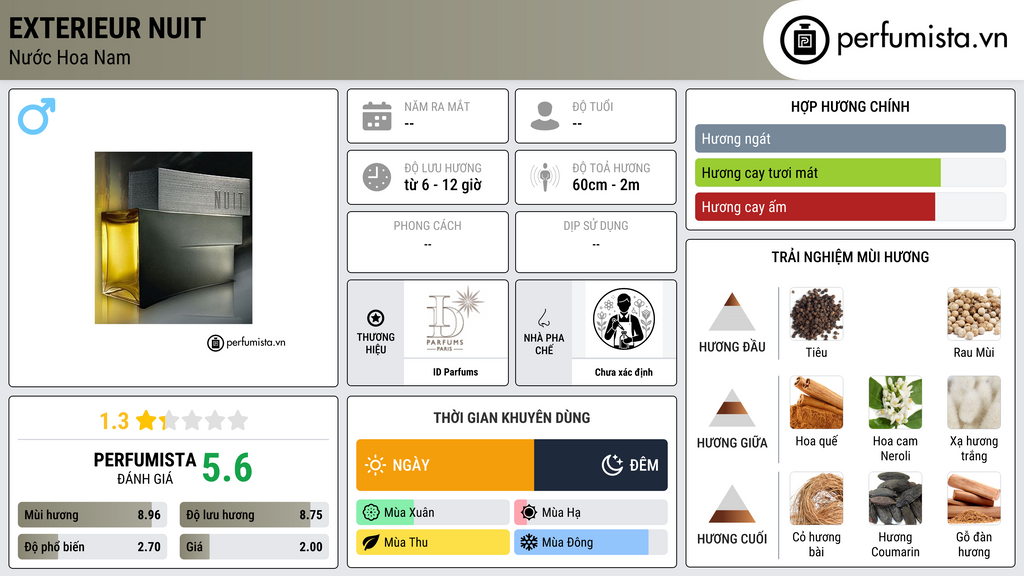Click the perfumista.vn bottle logo icon
The width and height of the screenshot is (1024, 576).
pyautogui.click(x=804, y=40)
